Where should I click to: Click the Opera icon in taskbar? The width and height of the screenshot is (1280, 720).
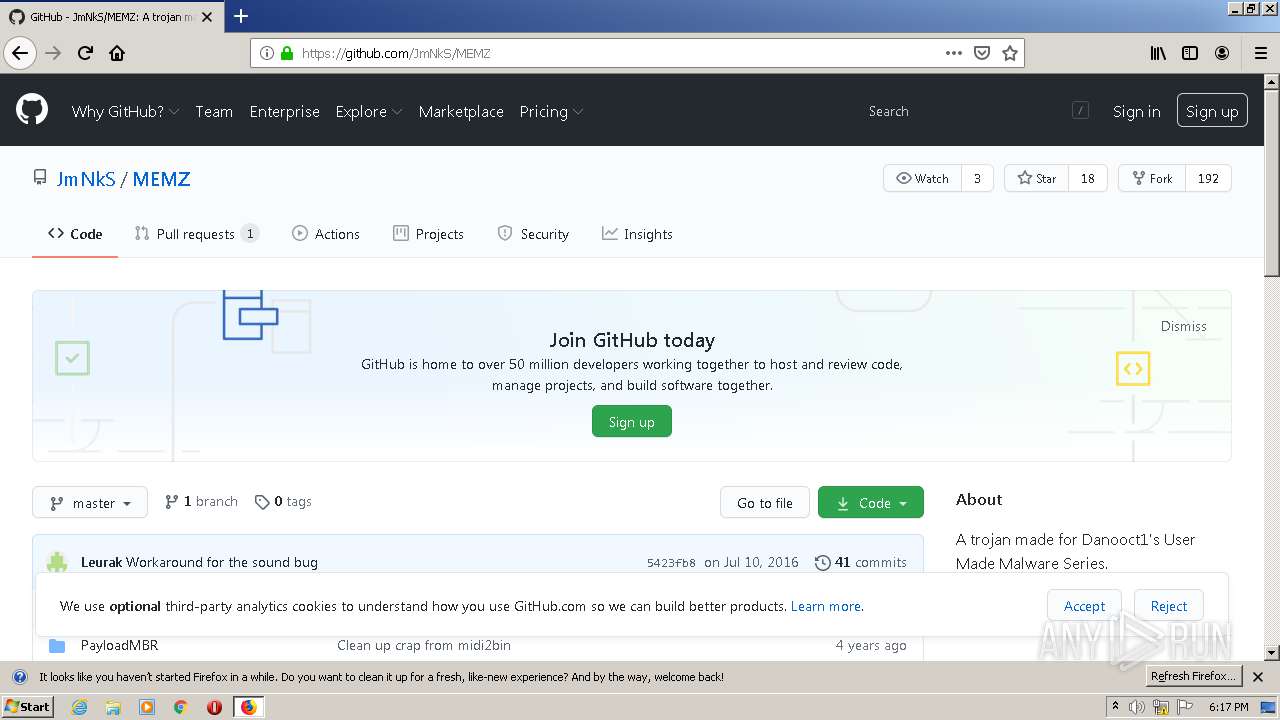pyautogui.click(x=214, y=707)
